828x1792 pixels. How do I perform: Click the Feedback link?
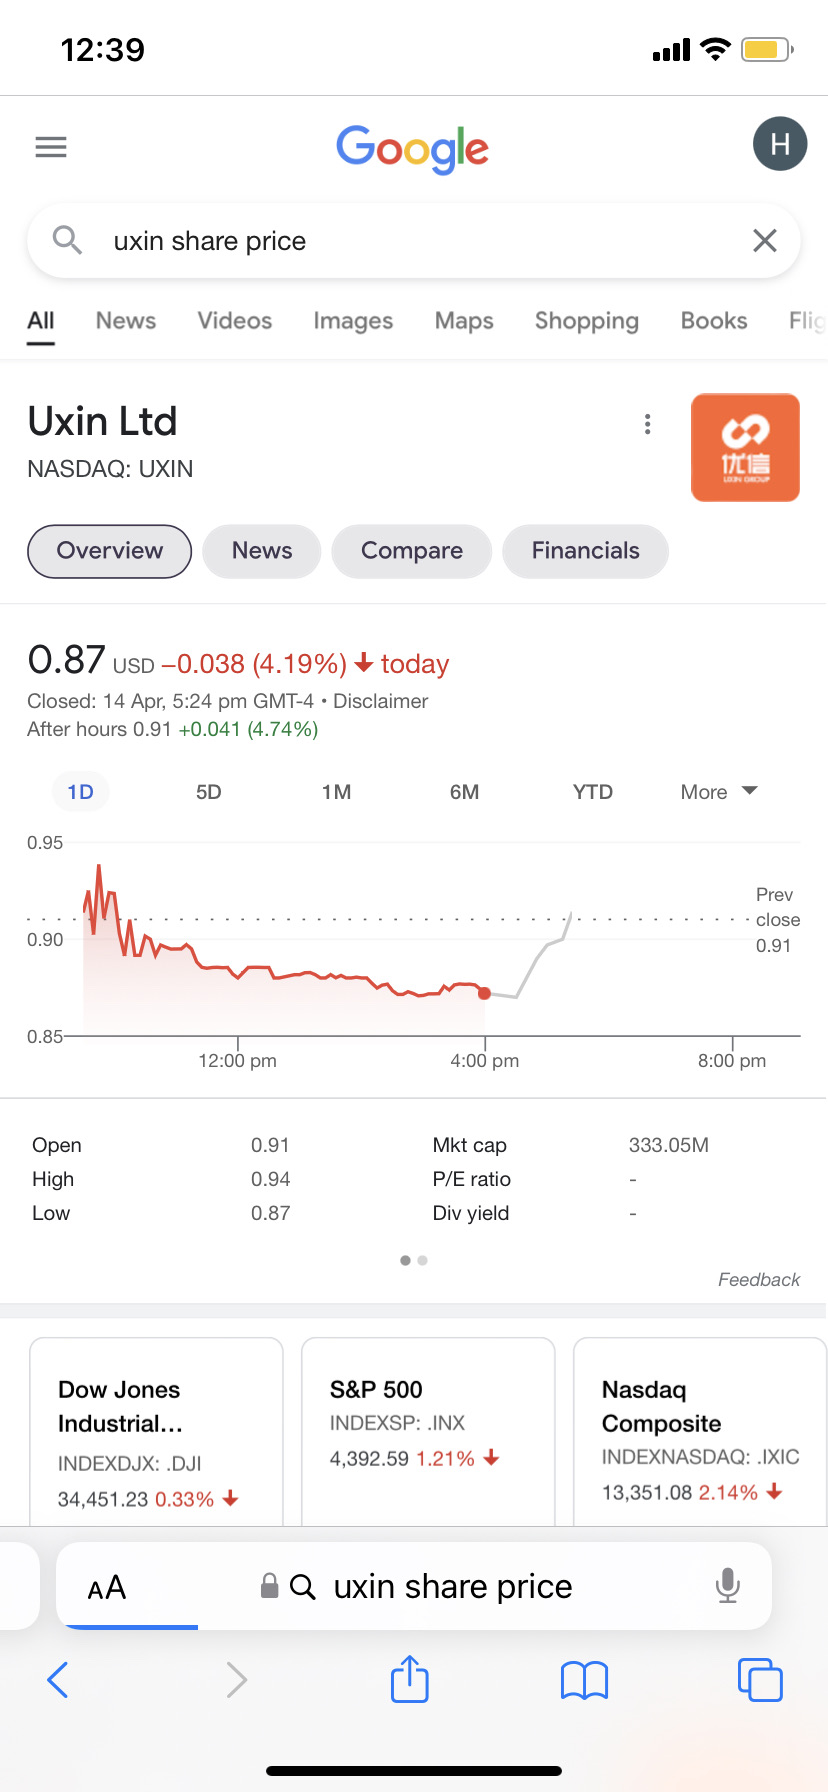[x=758, y=1280]
